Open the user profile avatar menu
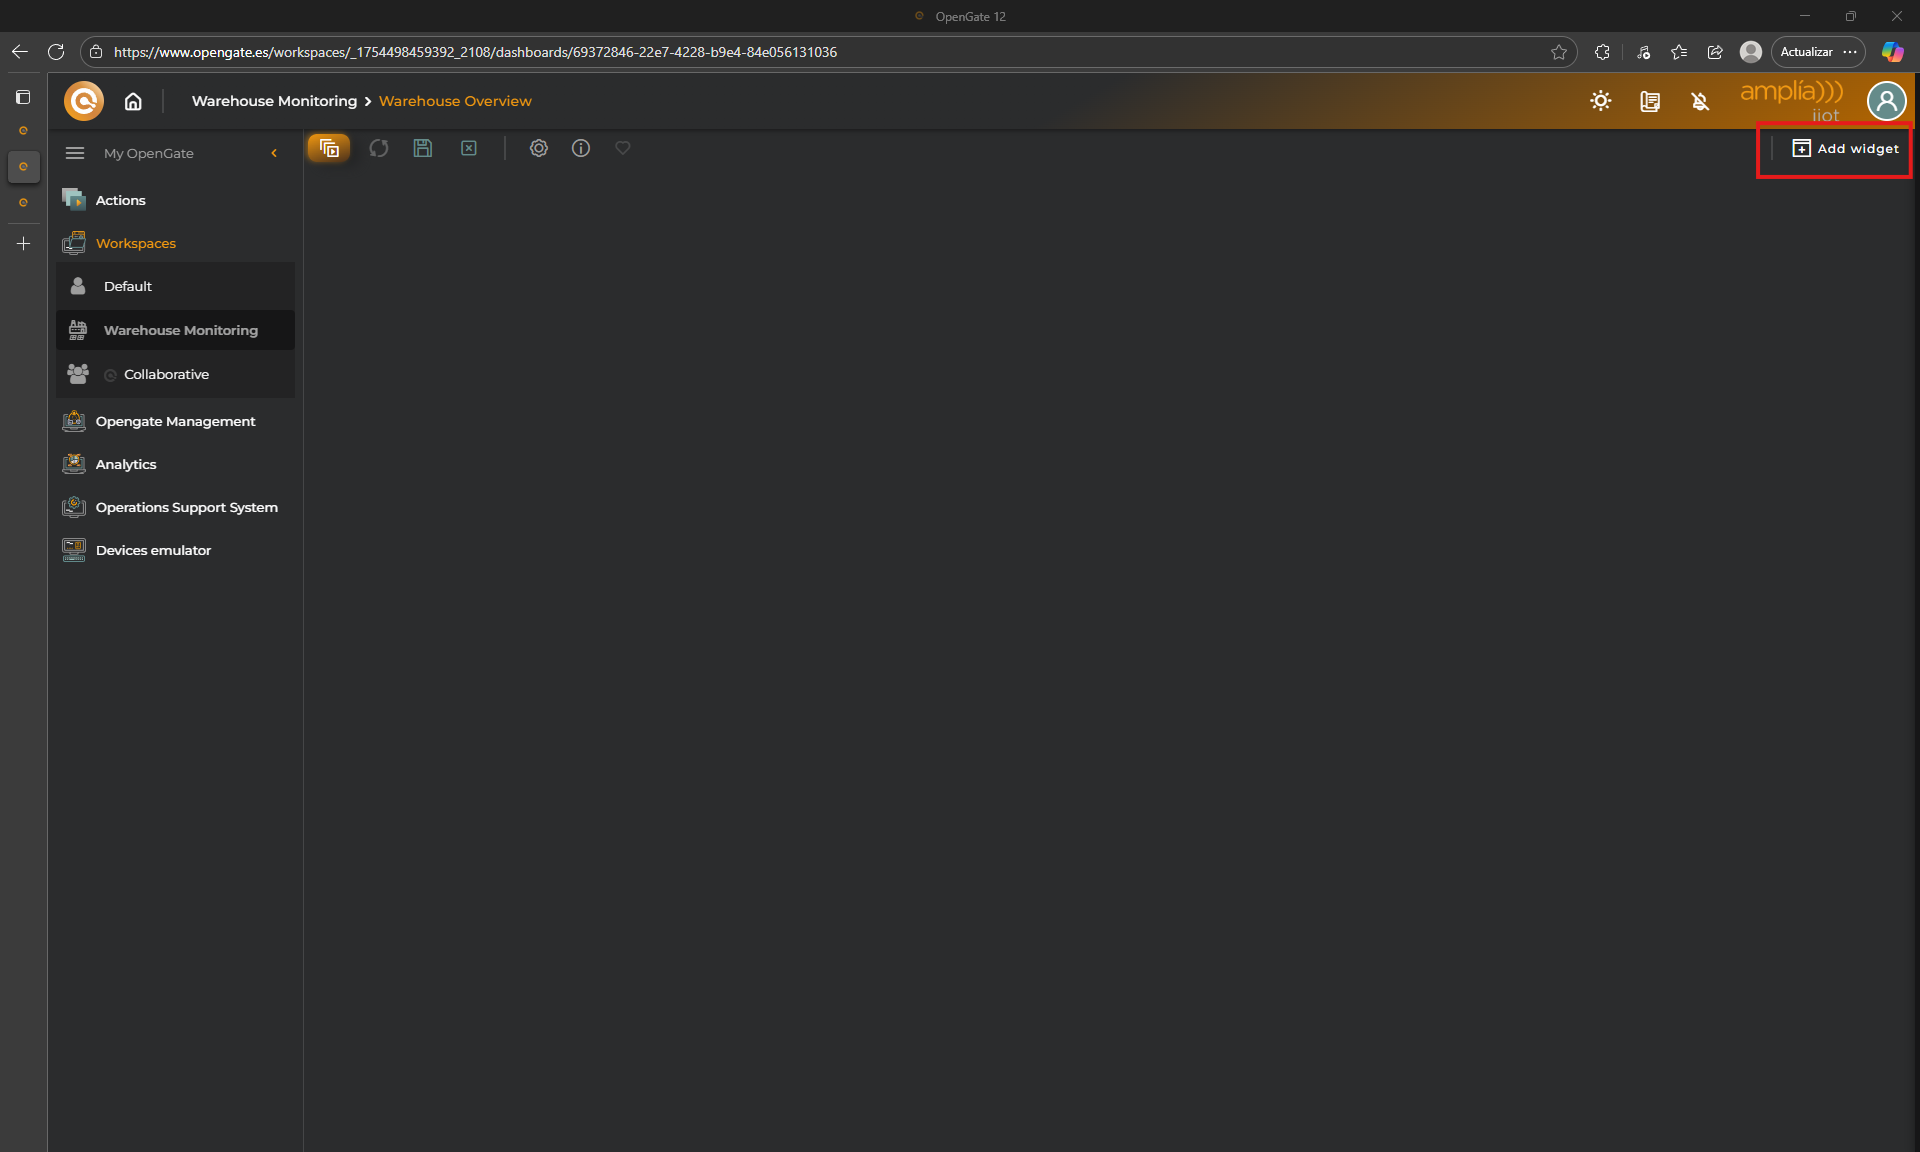1920x1152 pixels. tap(1886, 101)
